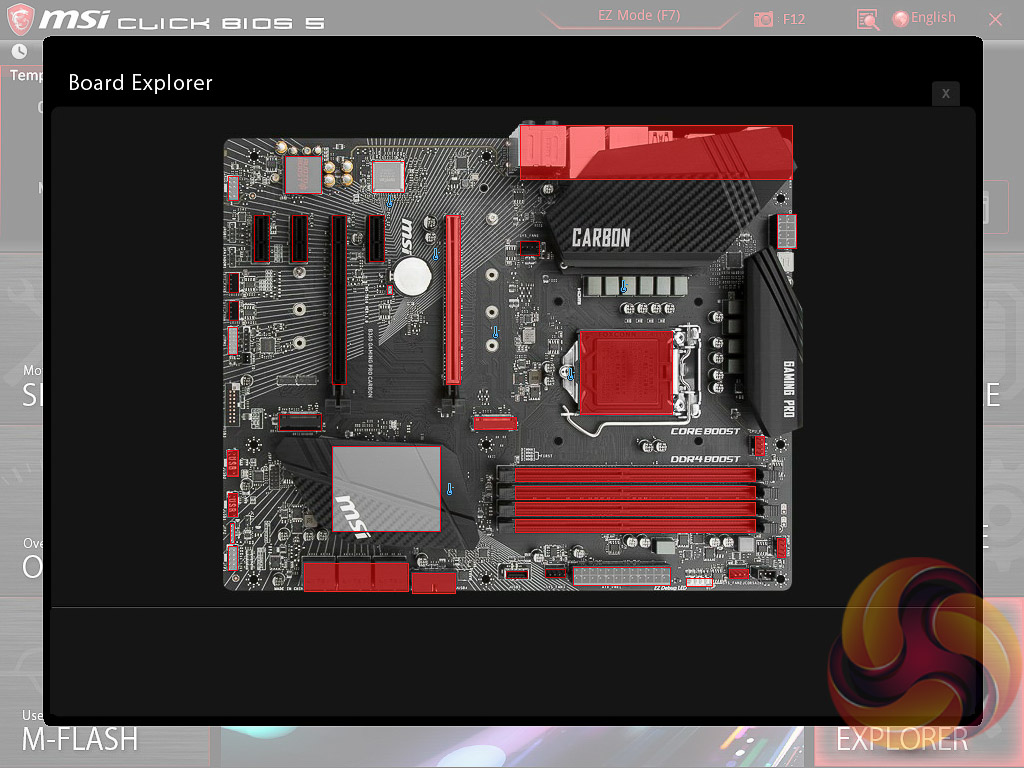
Task: Exit BIOS with the top-right X
Action: (995, 20)
